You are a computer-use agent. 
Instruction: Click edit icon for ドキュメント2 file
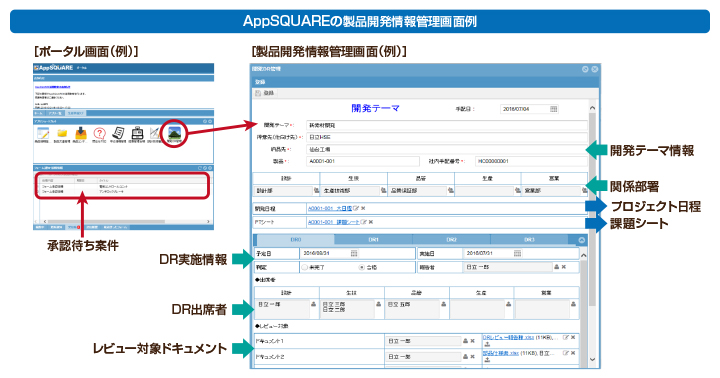(566, 353)
